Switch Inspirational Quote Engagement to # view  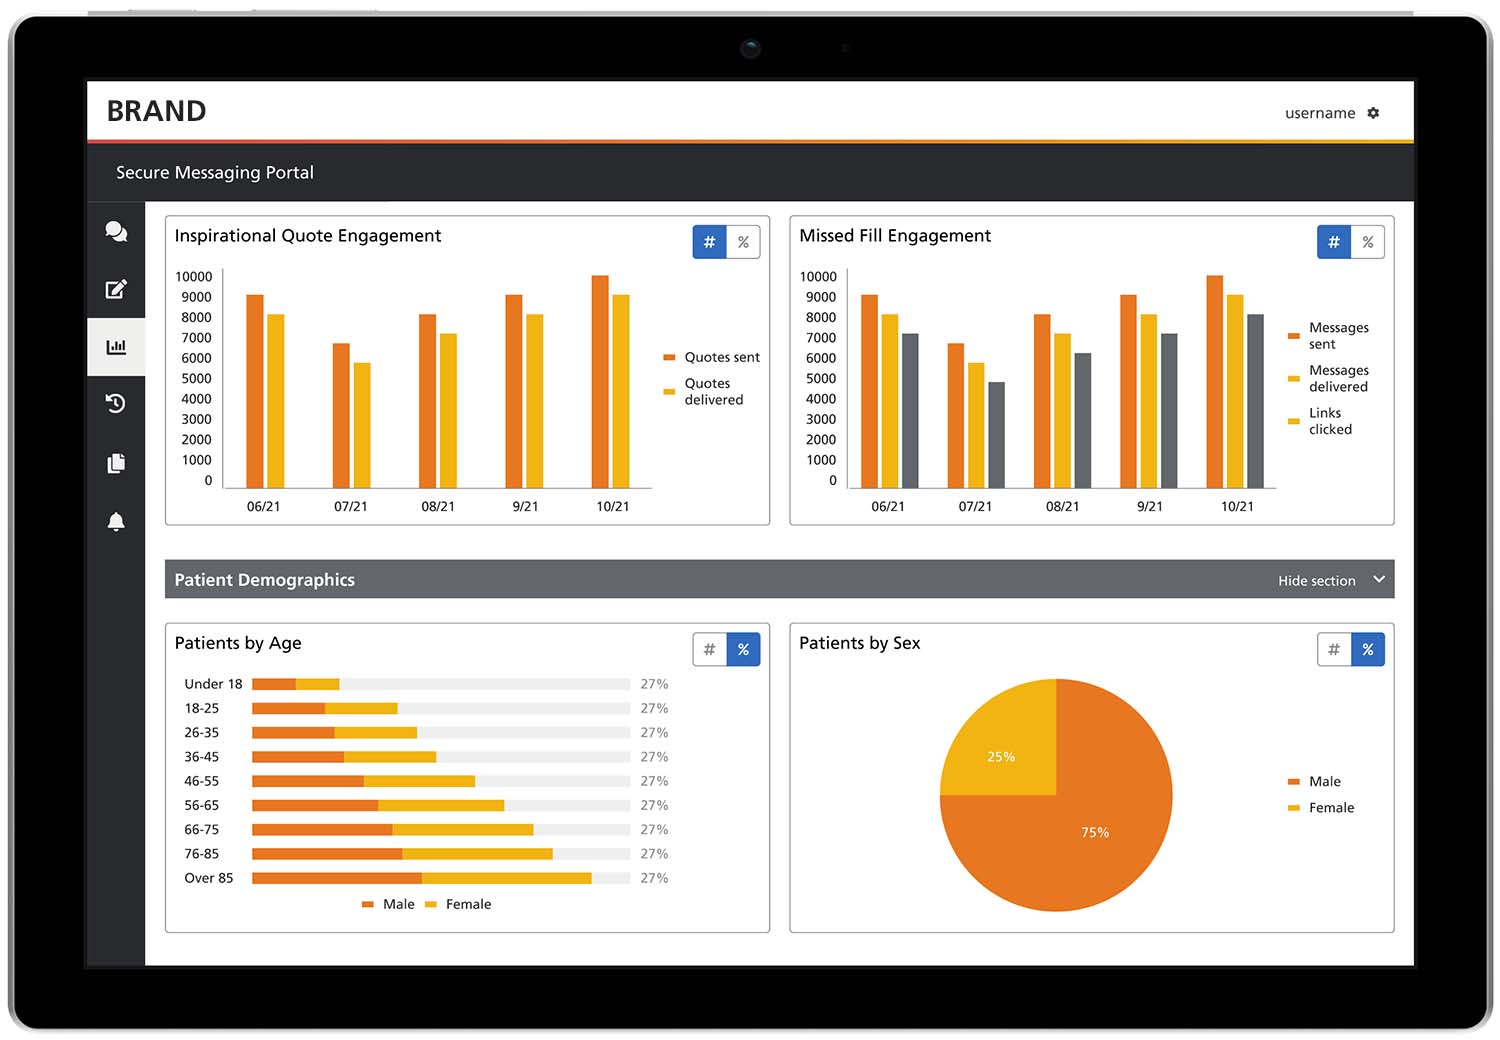click(709, 242)
